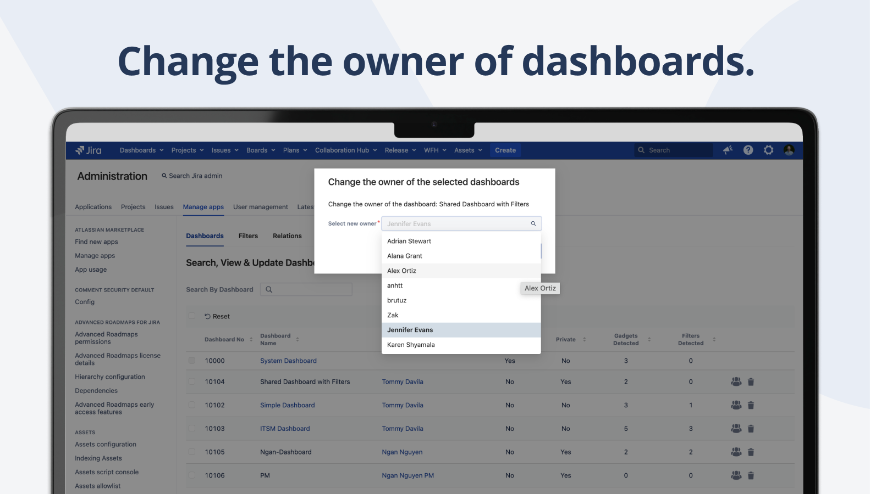870x494 pixels.
Task: Select Alex Ortiz from owner list
Action: pos(461,271)
